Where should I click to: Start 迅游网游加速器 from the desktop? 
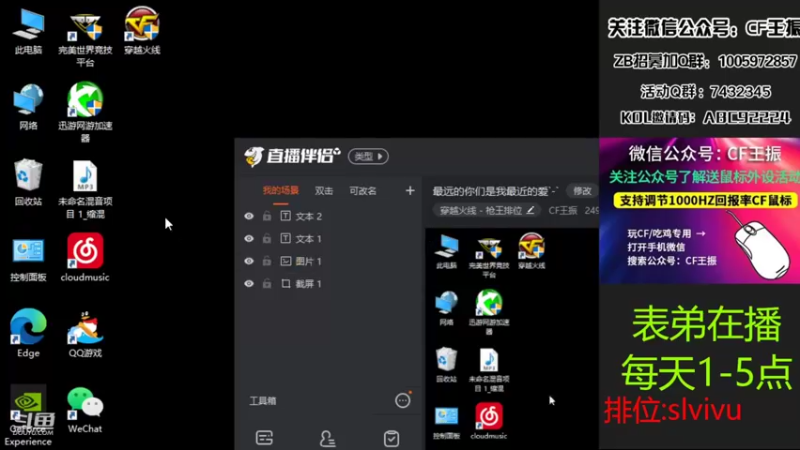tap(85, 112)
